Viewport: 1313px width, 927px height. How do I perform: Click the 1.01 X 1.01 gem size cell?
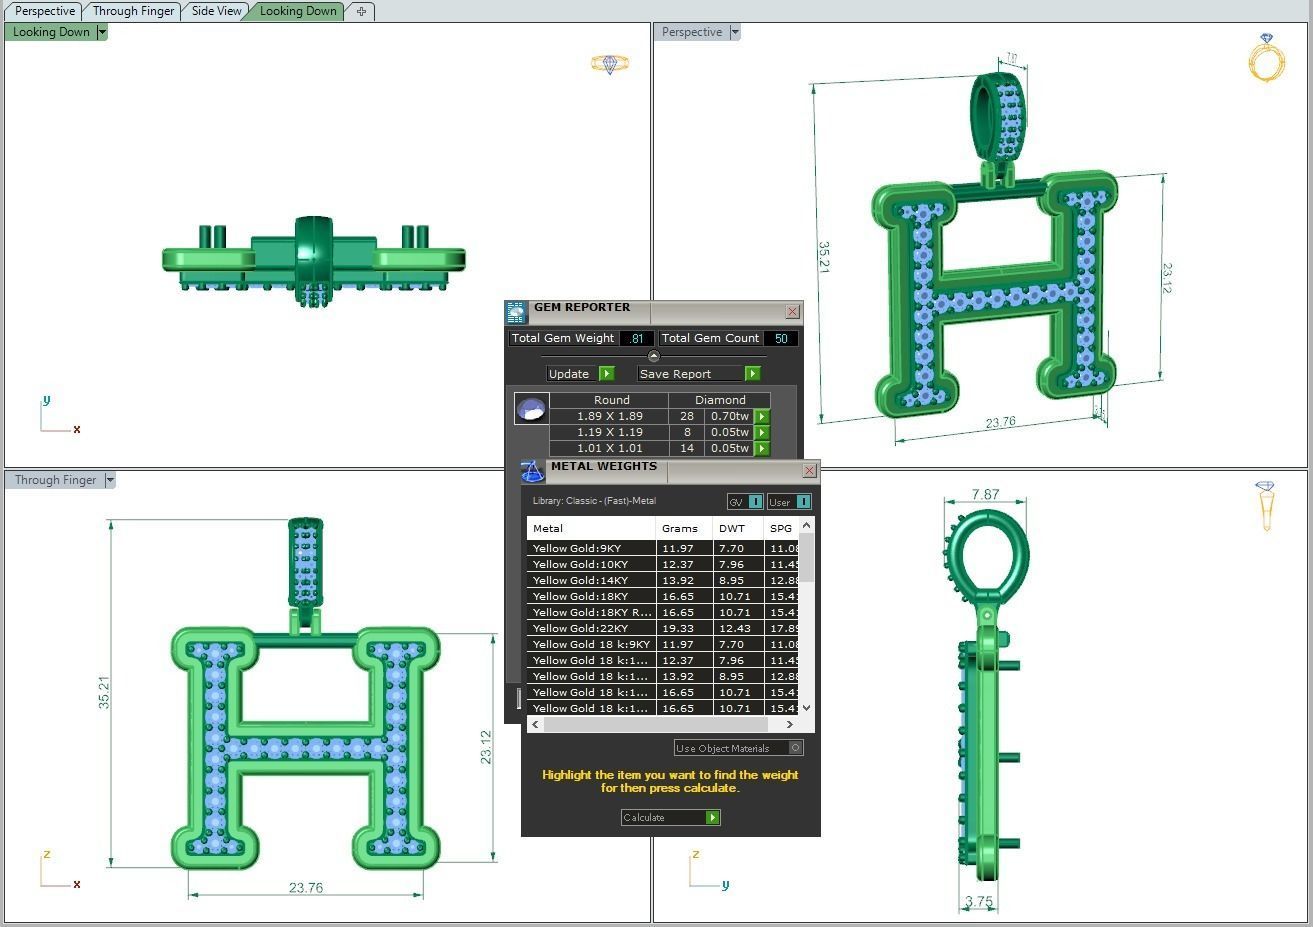tap(610, 448)
